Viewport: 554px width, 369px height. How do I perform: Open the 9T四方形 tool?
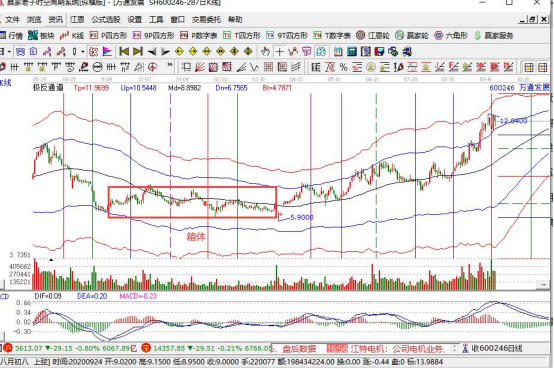287,35
